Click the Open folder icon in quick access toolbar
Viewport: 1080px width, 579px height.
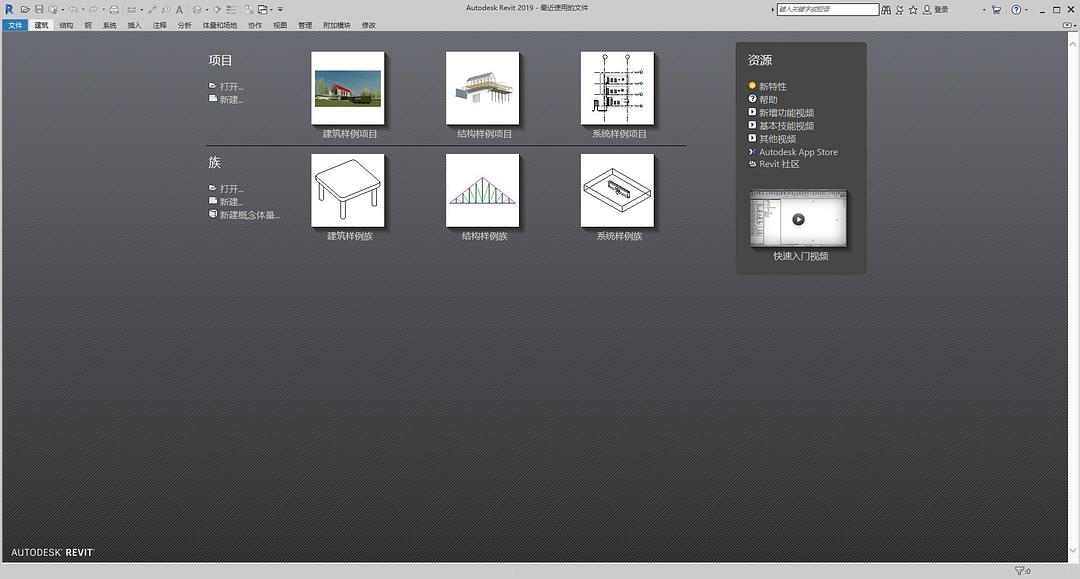[x=26, y=9]
